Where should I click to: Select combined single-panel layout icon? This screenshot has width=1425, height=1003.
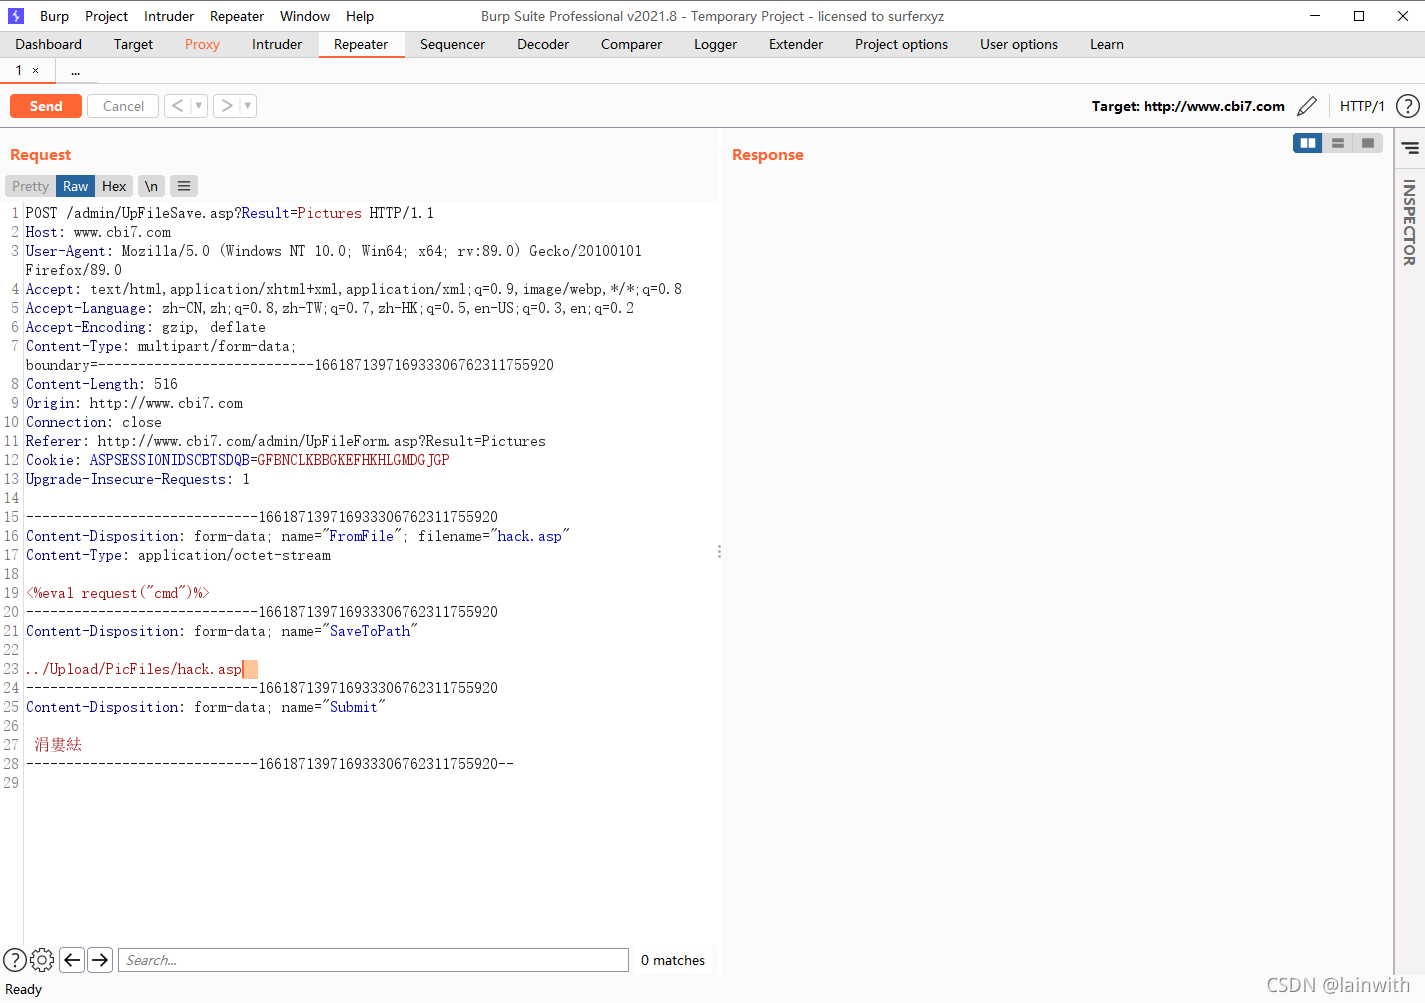point(1367,143)
